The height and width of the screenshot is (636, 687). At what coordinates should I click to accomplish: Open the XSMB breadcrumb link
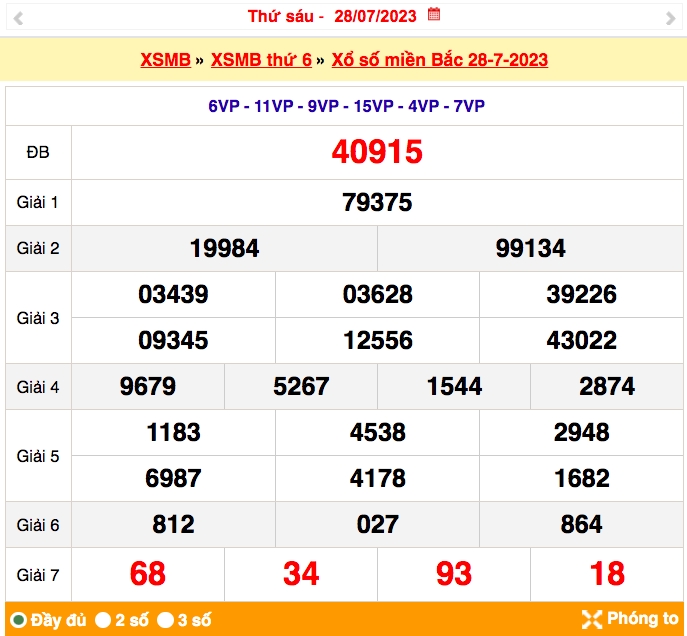point(166,60)
